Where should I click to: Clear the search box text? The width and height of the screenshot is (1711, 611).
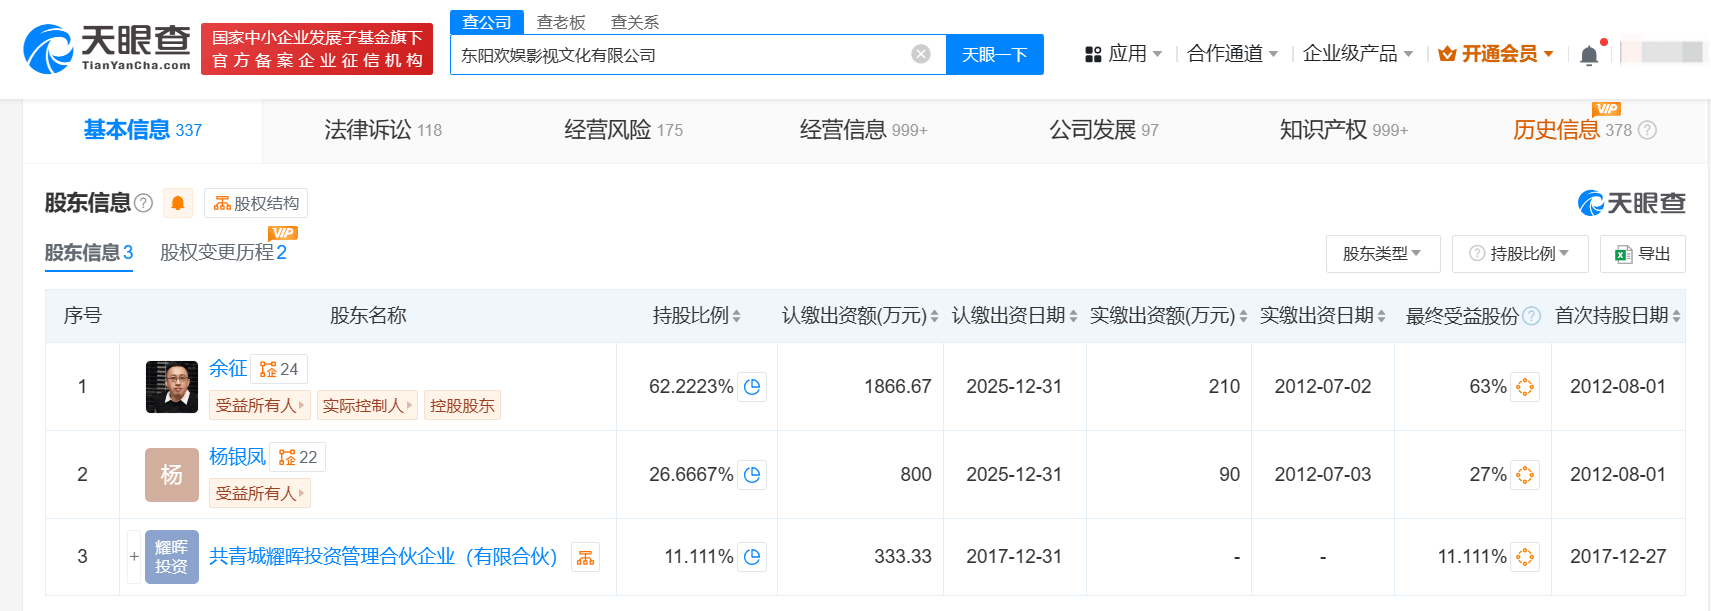coord(921,54)
